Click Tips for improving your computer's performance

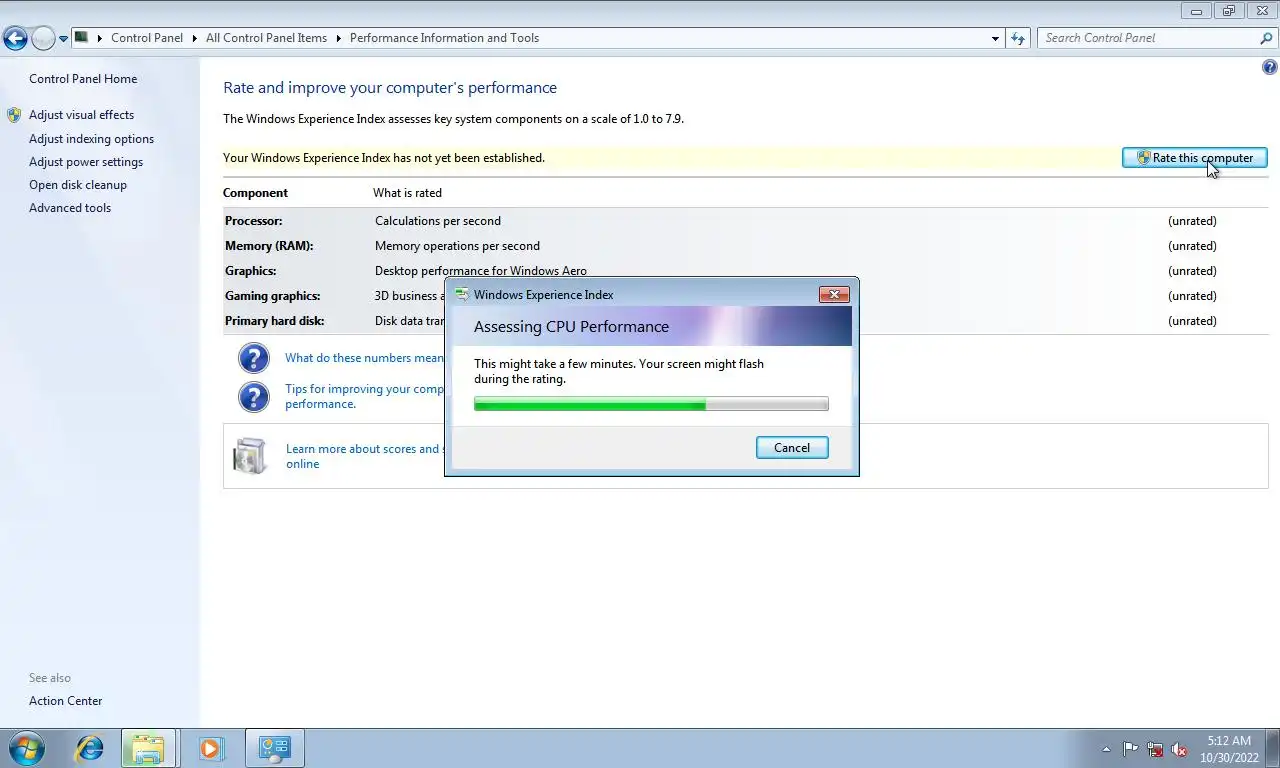pos(364,396)
